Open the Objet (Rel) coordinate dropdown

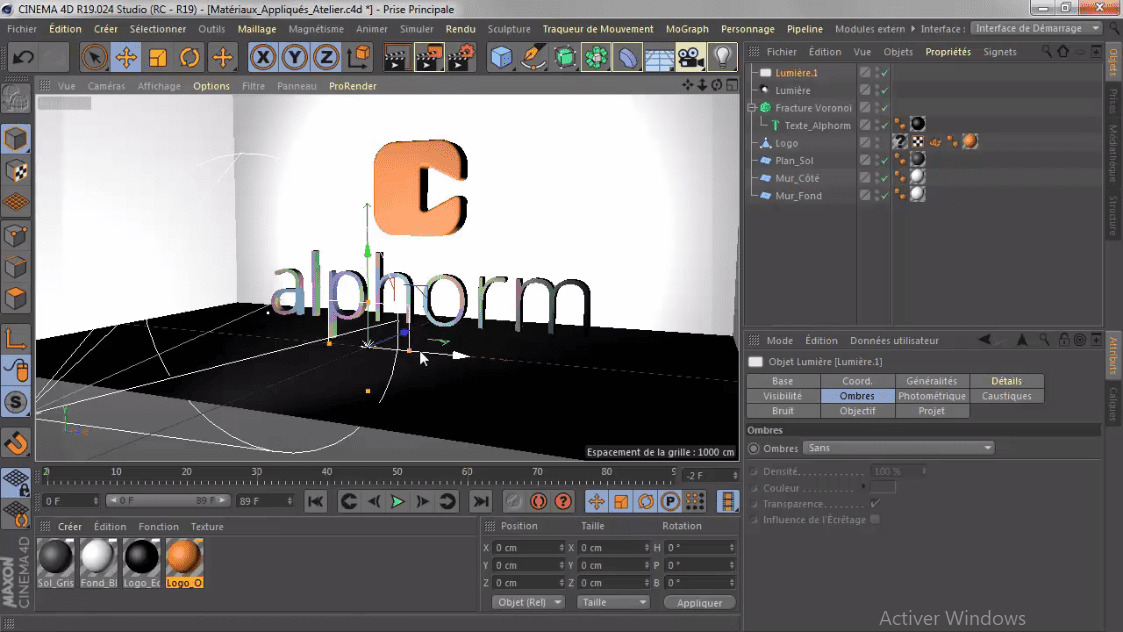(528, 603)
